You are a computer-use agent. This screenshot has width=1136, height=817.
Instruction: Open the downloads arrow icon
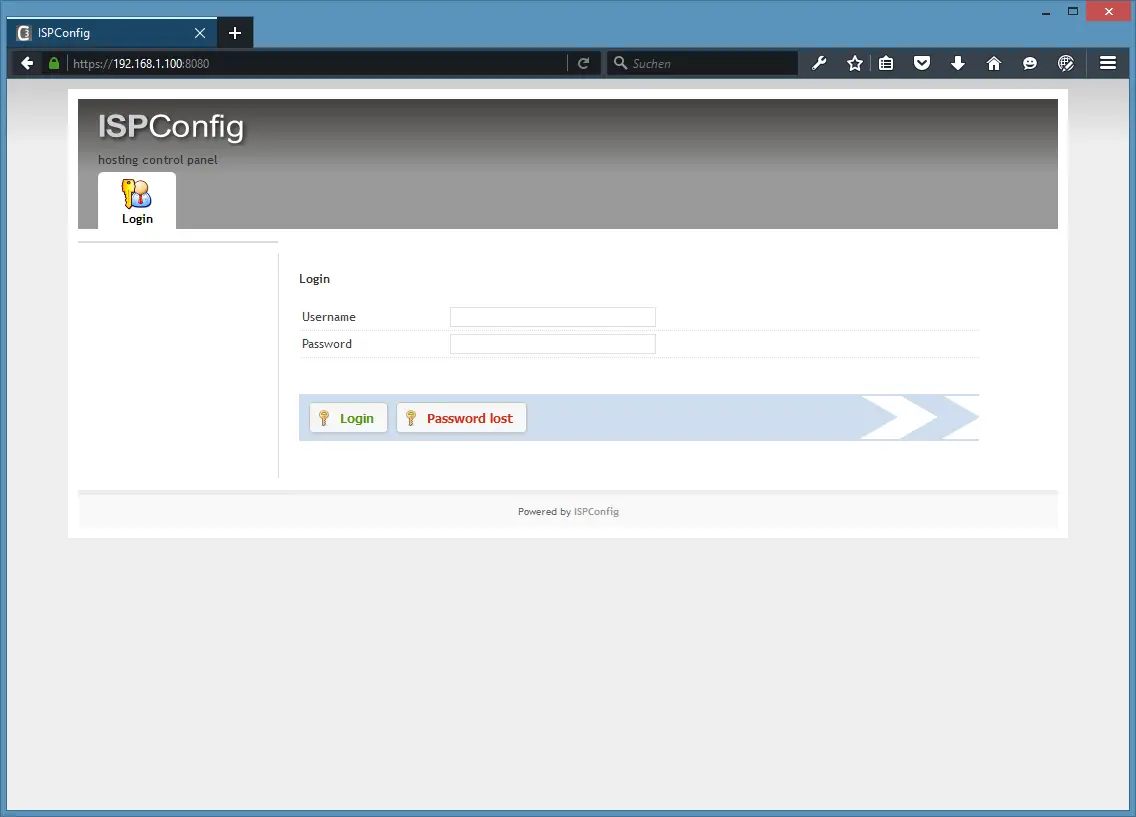[x=958, y=63]
